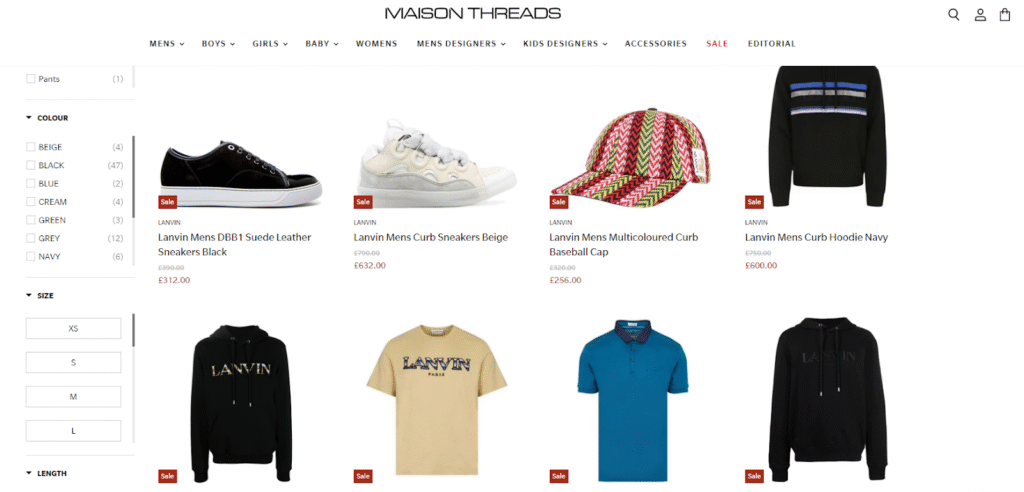Check the Pants category checkbox
The image size is (1024, 492).
pyautogui.click(x=31, y=78)
